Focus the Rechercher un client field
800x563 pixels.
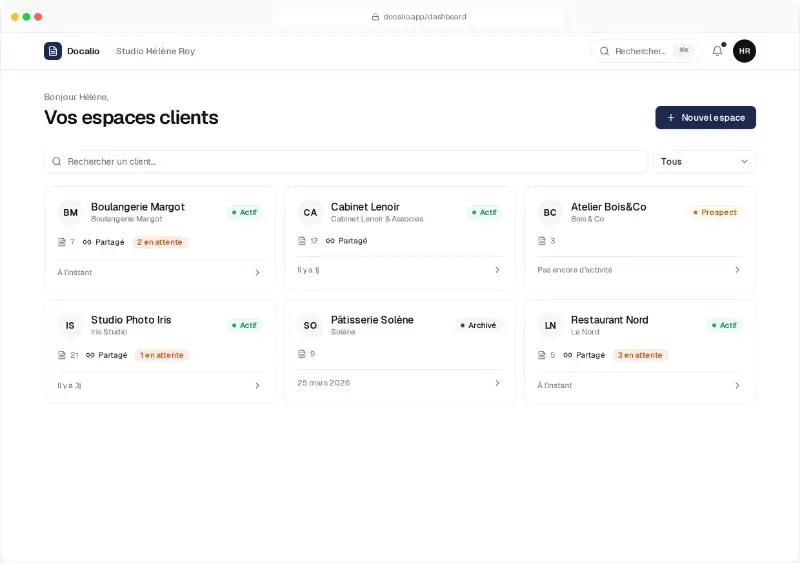click(x=345, y=161)
